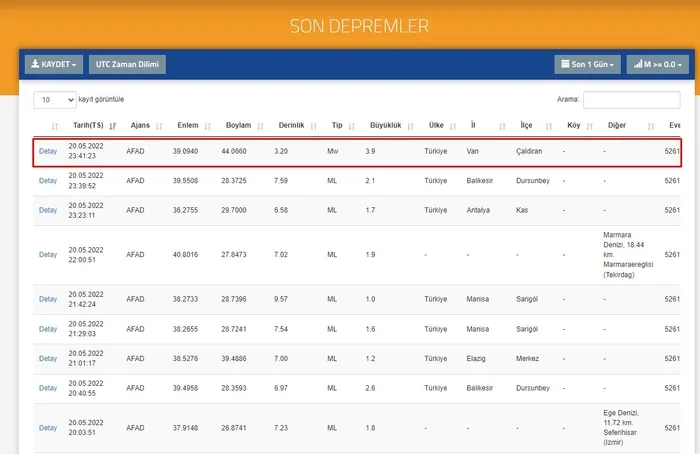Screen dimensions: 700x454
Task: Sort by the Ajans column sort icon
Action: (x=159, y=126)
